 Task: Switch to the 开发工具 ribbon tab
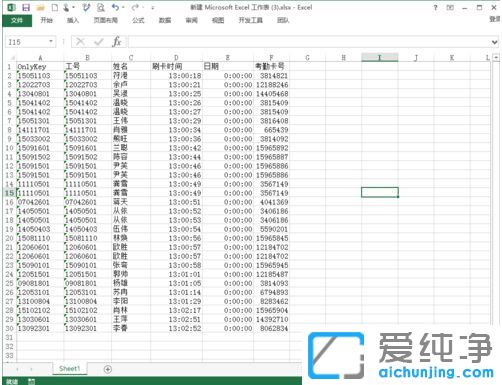coord(250,20)
